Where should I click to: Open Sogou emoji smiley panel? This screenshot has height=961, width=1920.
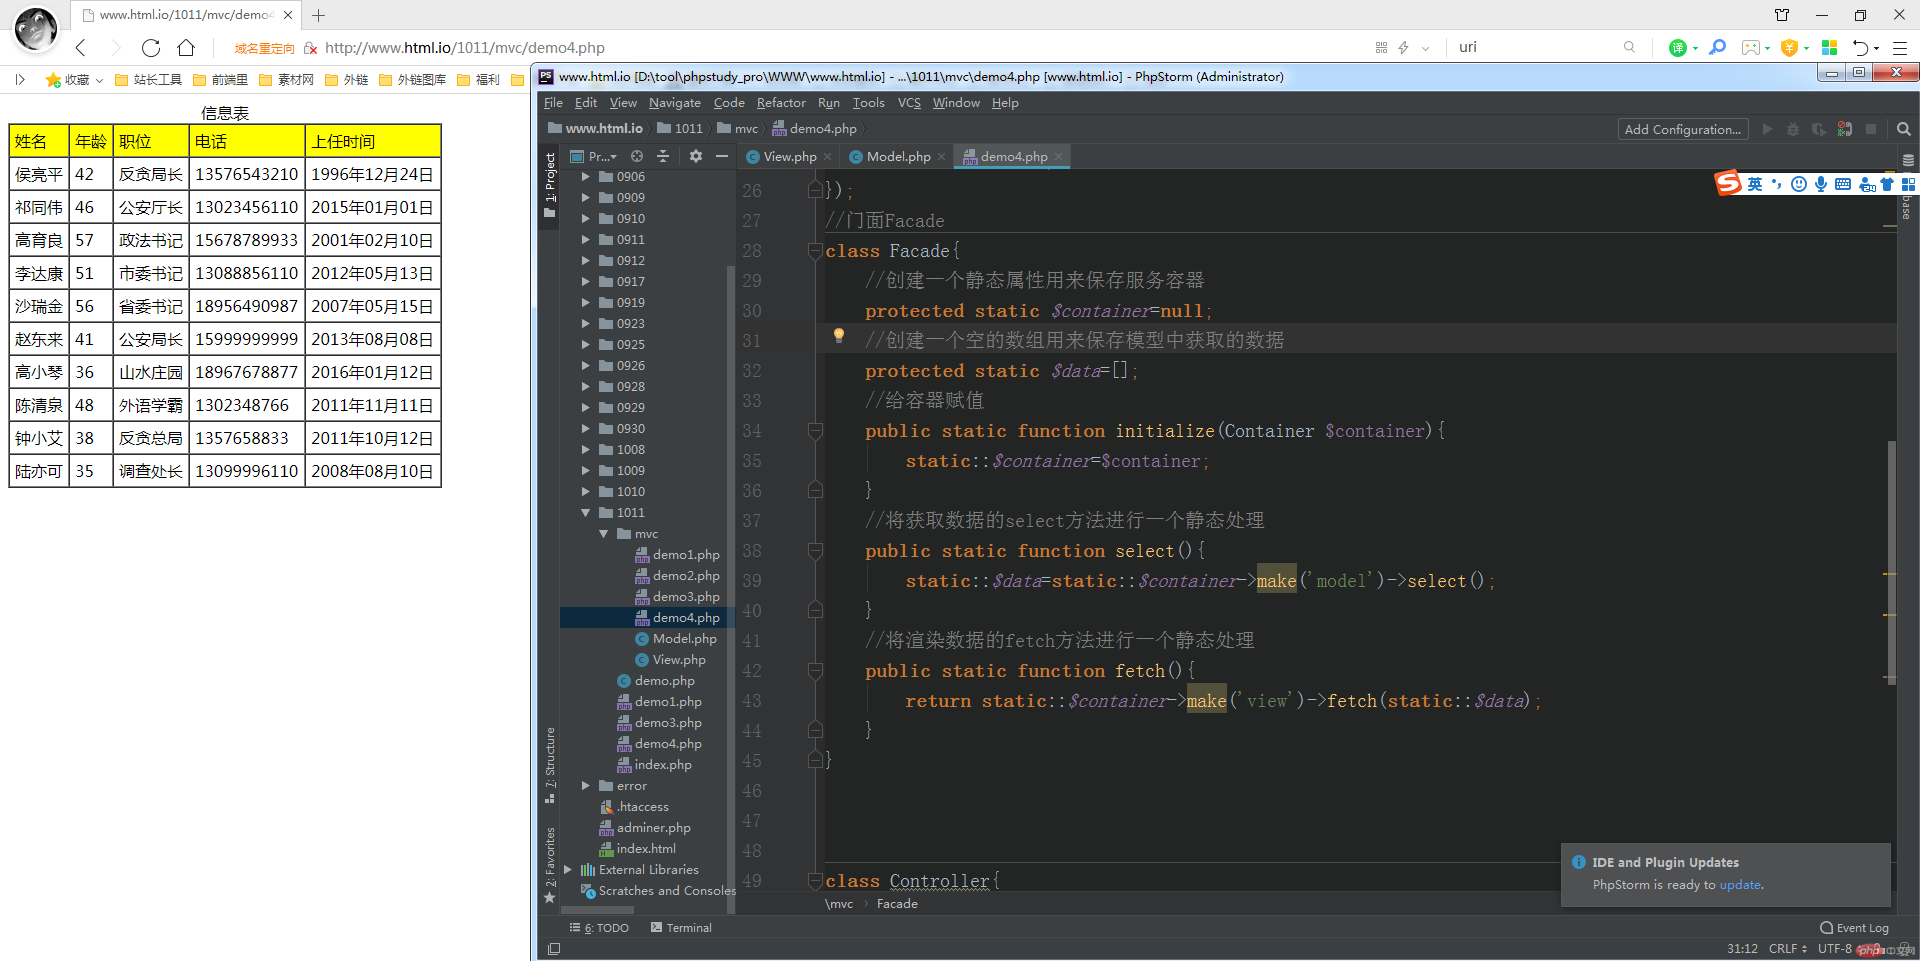pos(1799,184)
